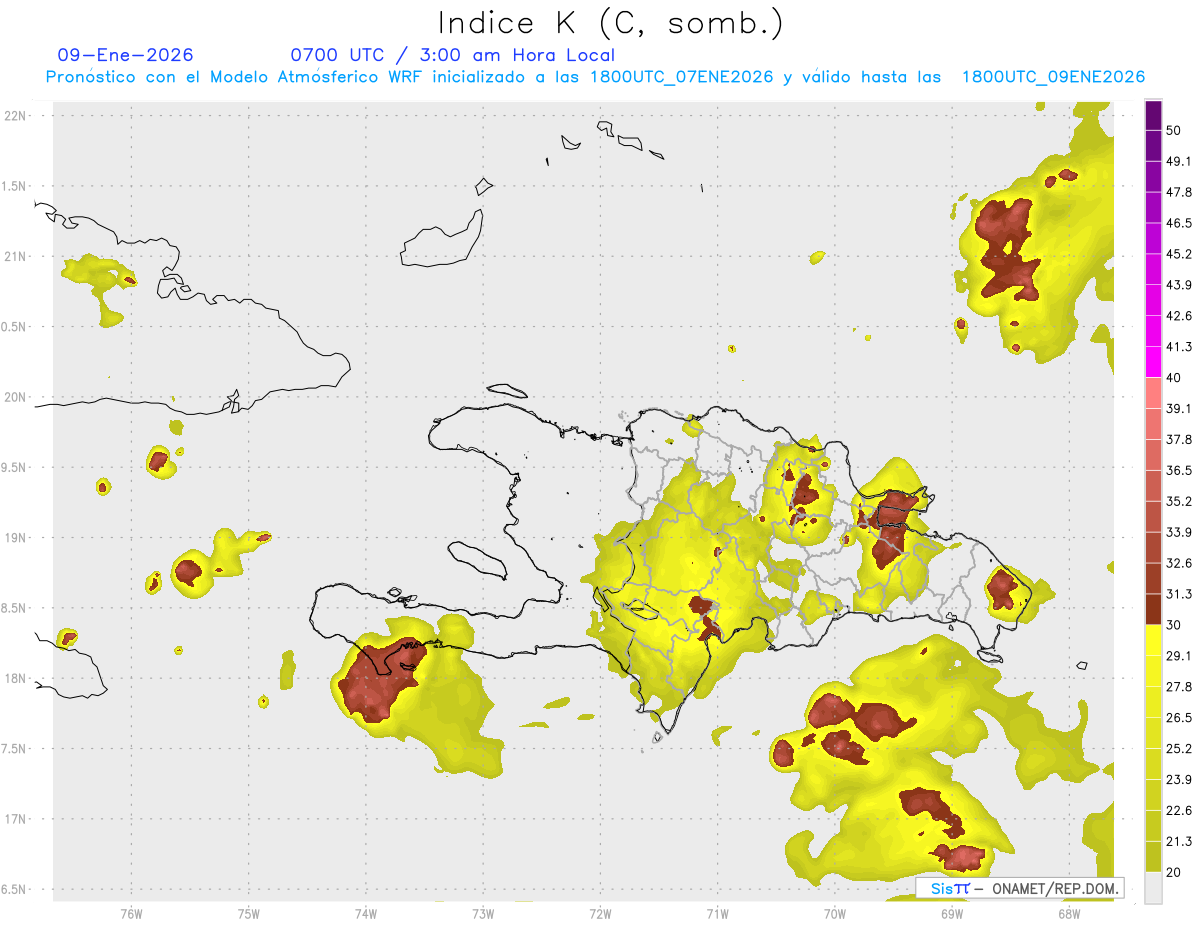Click the legend value "36.5"
This screenshot has height=927, width=1200.
[1179, 470]
